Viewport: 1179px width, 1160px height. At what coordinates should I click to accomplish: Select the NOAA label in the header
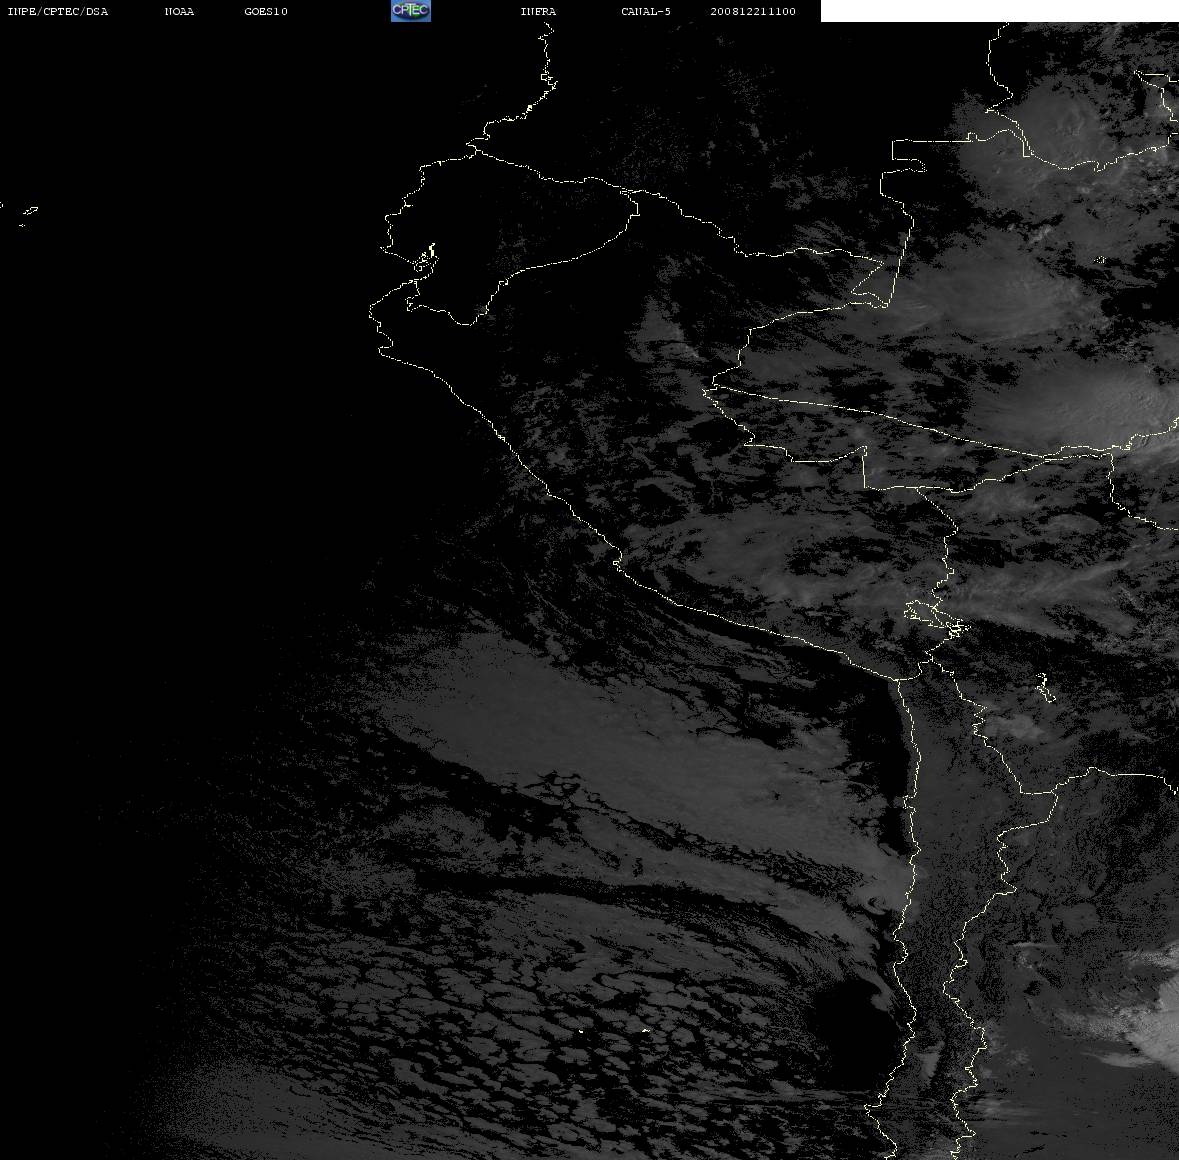(179, 11)
